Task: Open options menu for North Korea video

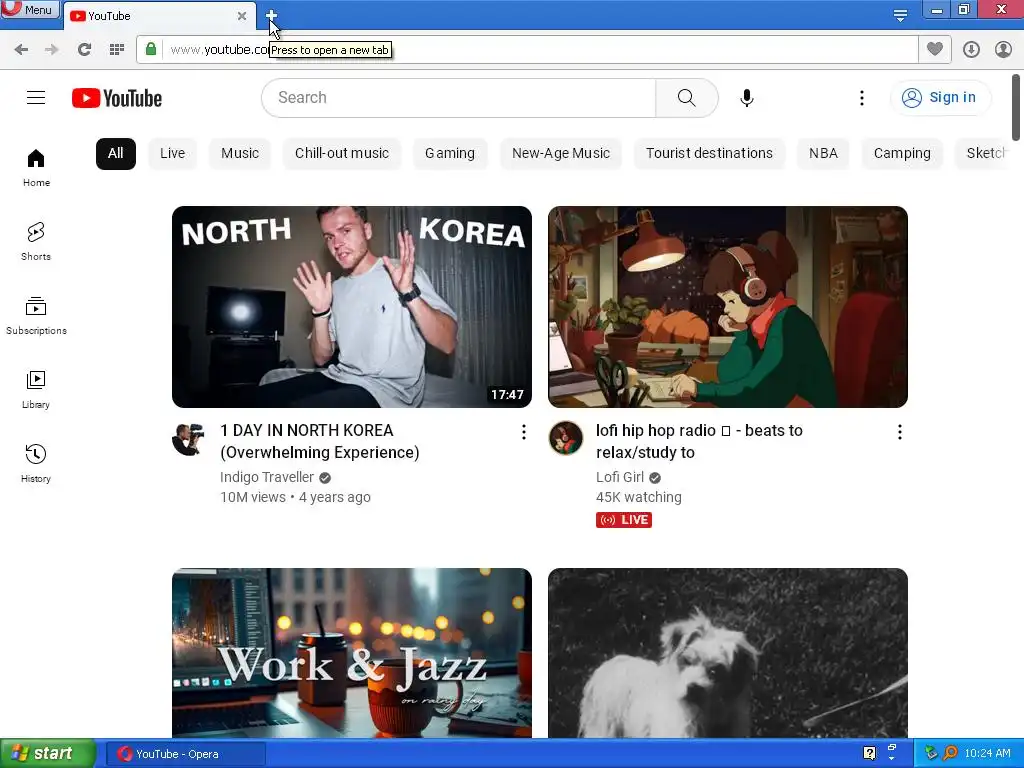Action: click(x=523, y=432)
